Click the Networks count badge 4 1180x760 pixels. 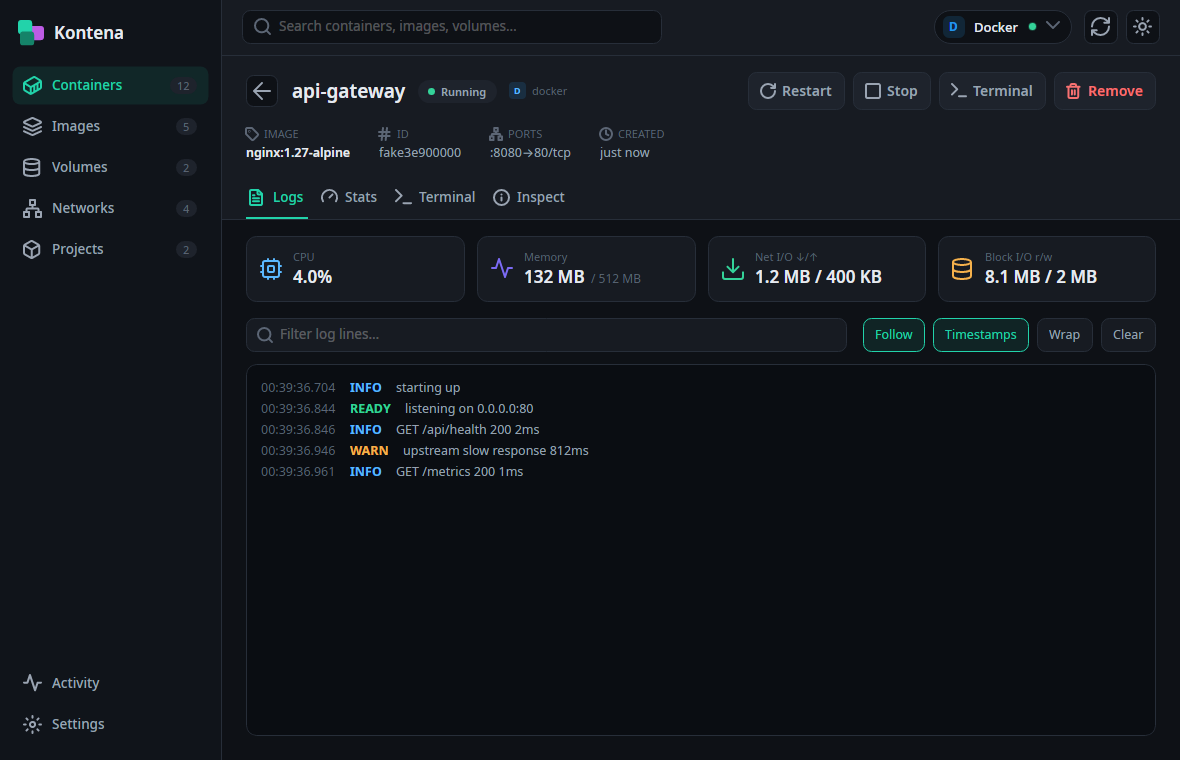coord(186,208)
